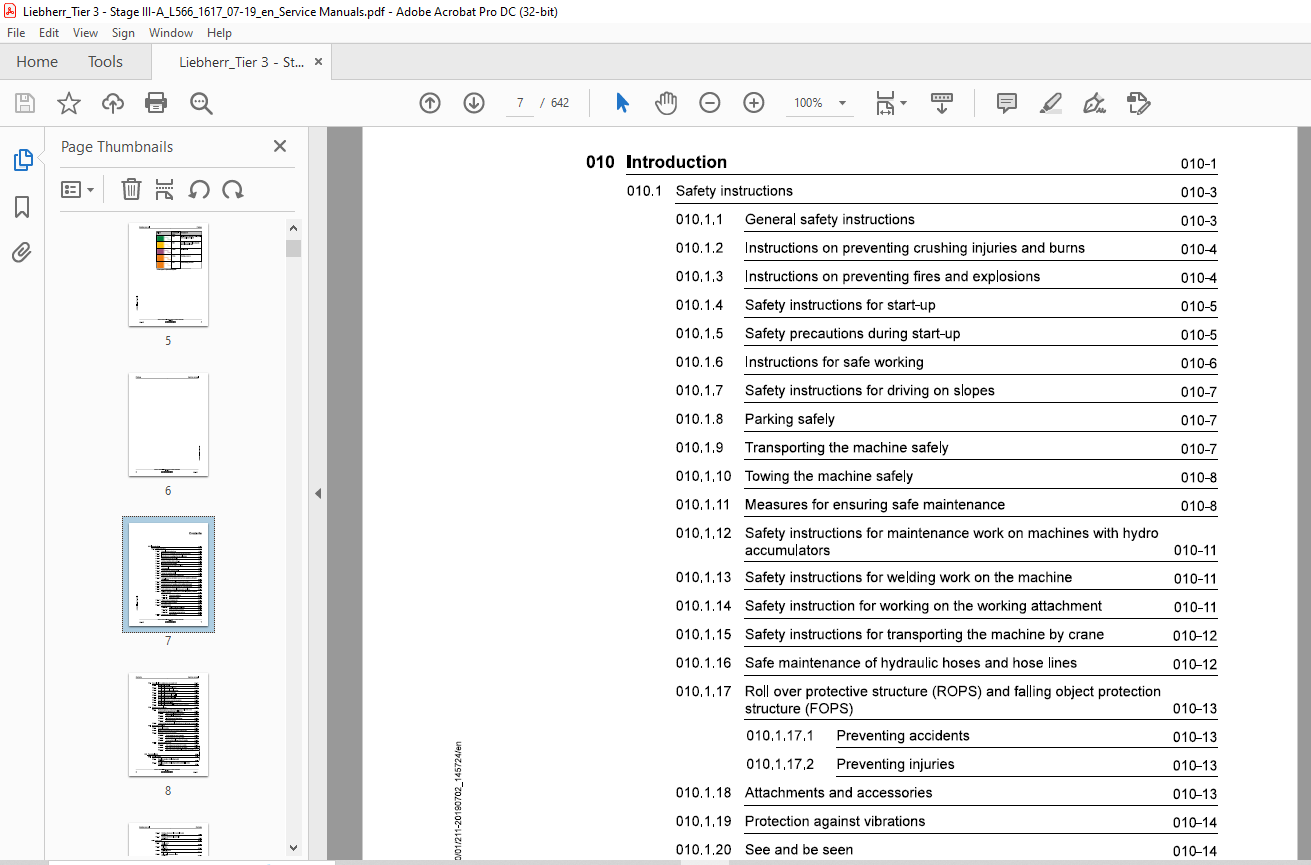Bookmark file with the star icon
Image resolution: width=1311 pixels, height=865 pixels.
tap(68, 103)
